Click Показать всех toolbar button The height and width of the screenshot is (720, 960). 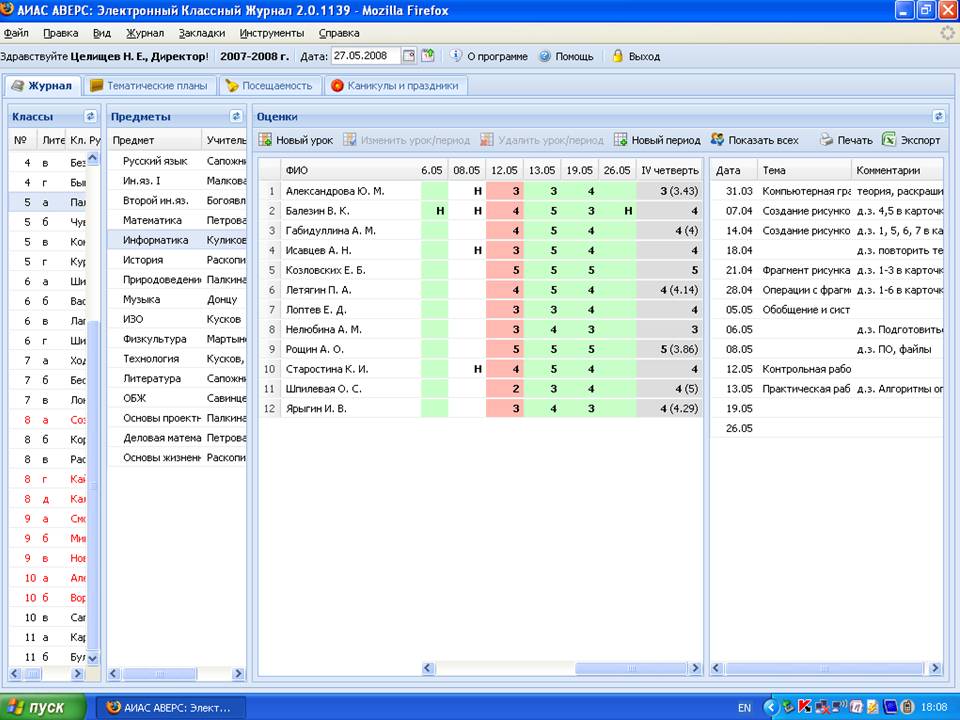(x=754, y=140)
